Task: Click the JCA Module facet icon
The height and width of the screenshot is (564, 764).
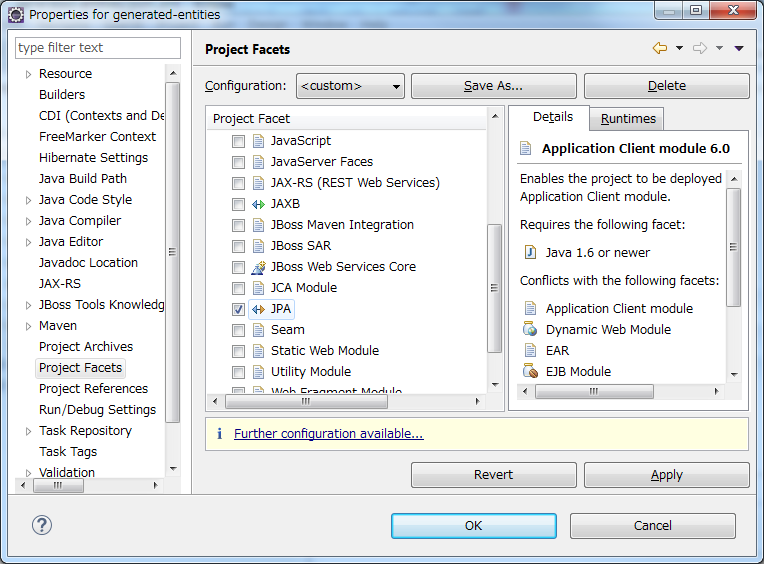Action: click(x=258, y=288)
